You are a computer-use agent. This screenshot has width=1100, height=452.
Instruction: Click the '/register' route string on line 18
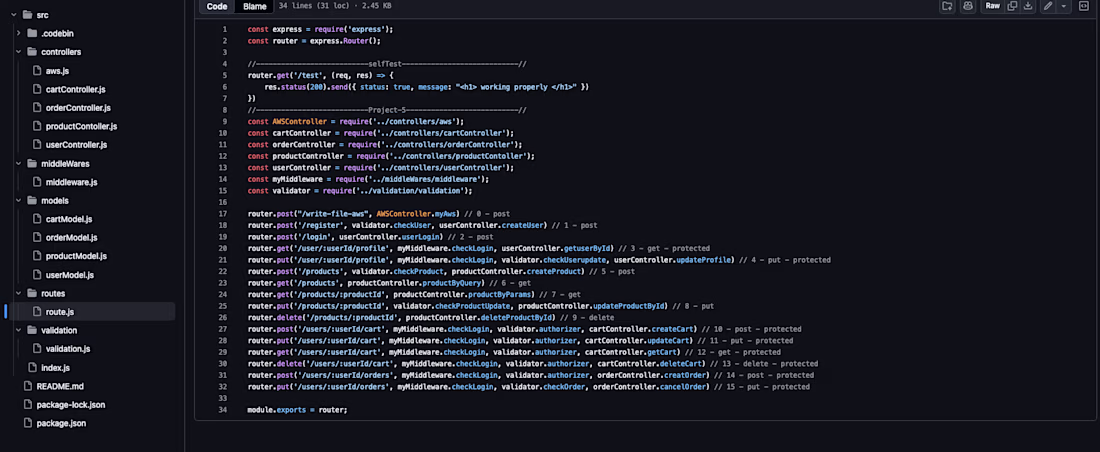[x=316, y=225]
